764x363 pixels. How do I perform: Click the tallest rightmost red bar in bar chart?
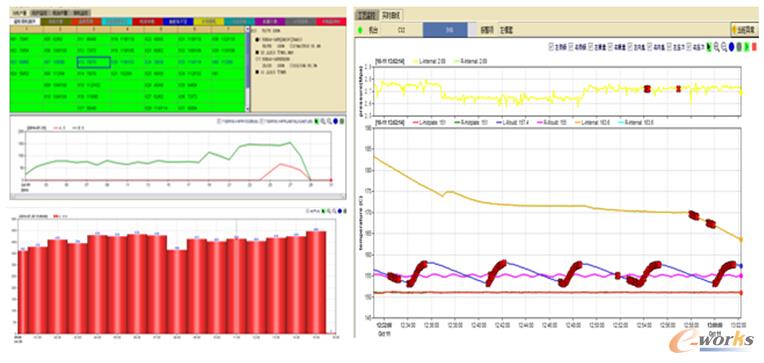pos(316,283)
